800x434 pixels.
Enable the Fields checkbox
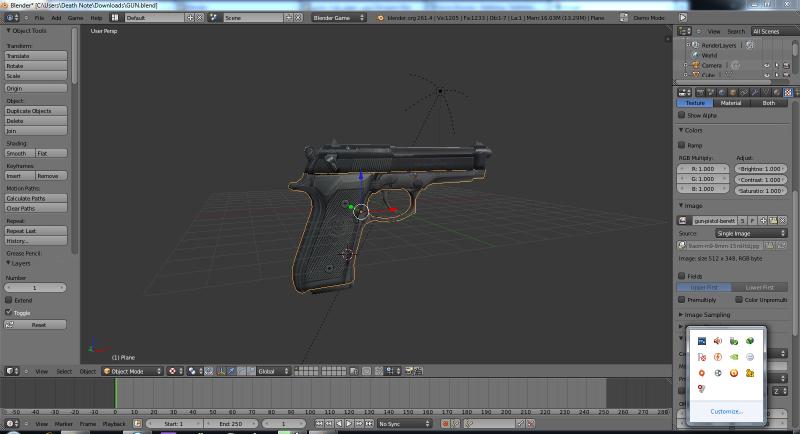pos(681,275)
